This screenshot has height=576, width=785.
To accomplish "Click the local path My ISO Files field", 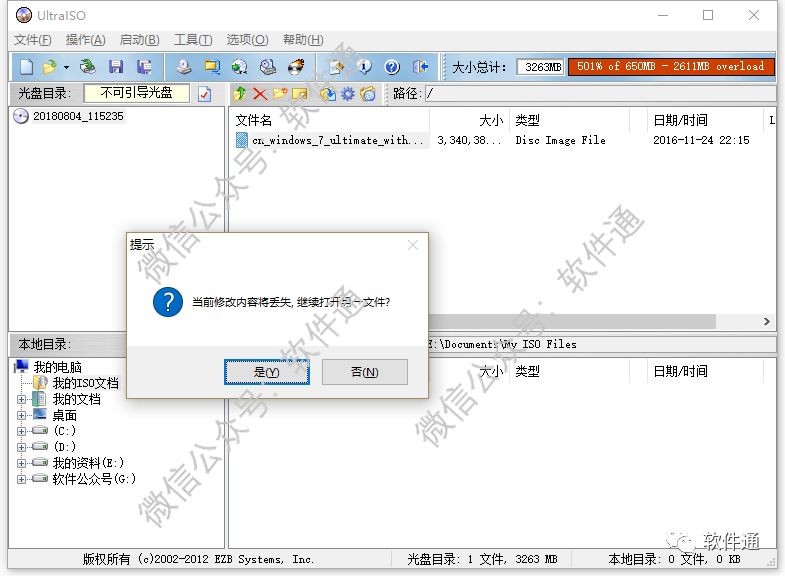I will [x=601, y=344].
